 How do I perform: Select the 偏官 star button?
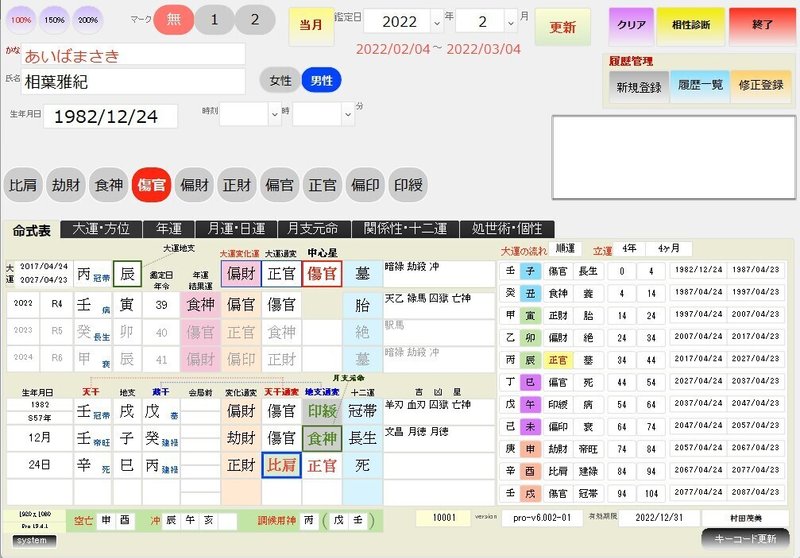pos(280,185)
